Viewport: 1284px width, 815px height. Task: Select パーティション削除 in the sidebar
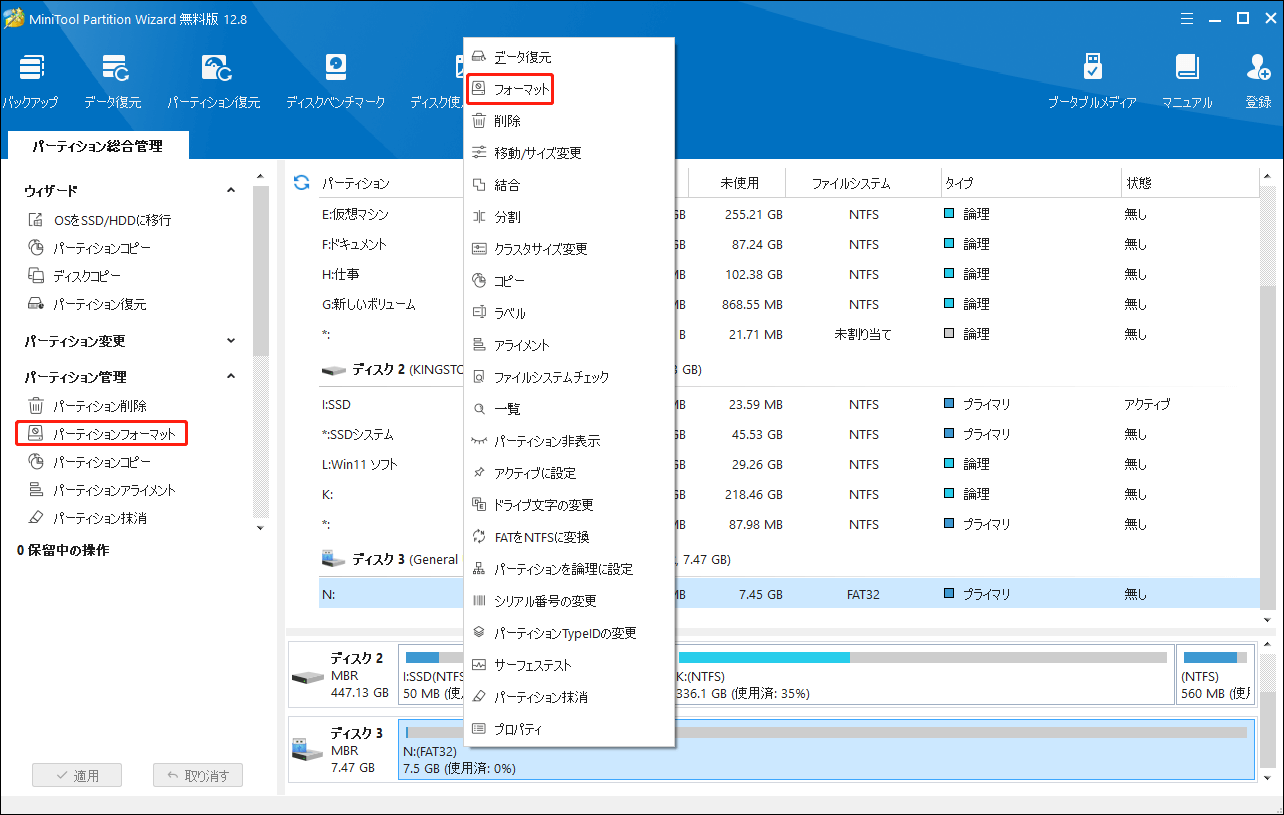(86, 406)
